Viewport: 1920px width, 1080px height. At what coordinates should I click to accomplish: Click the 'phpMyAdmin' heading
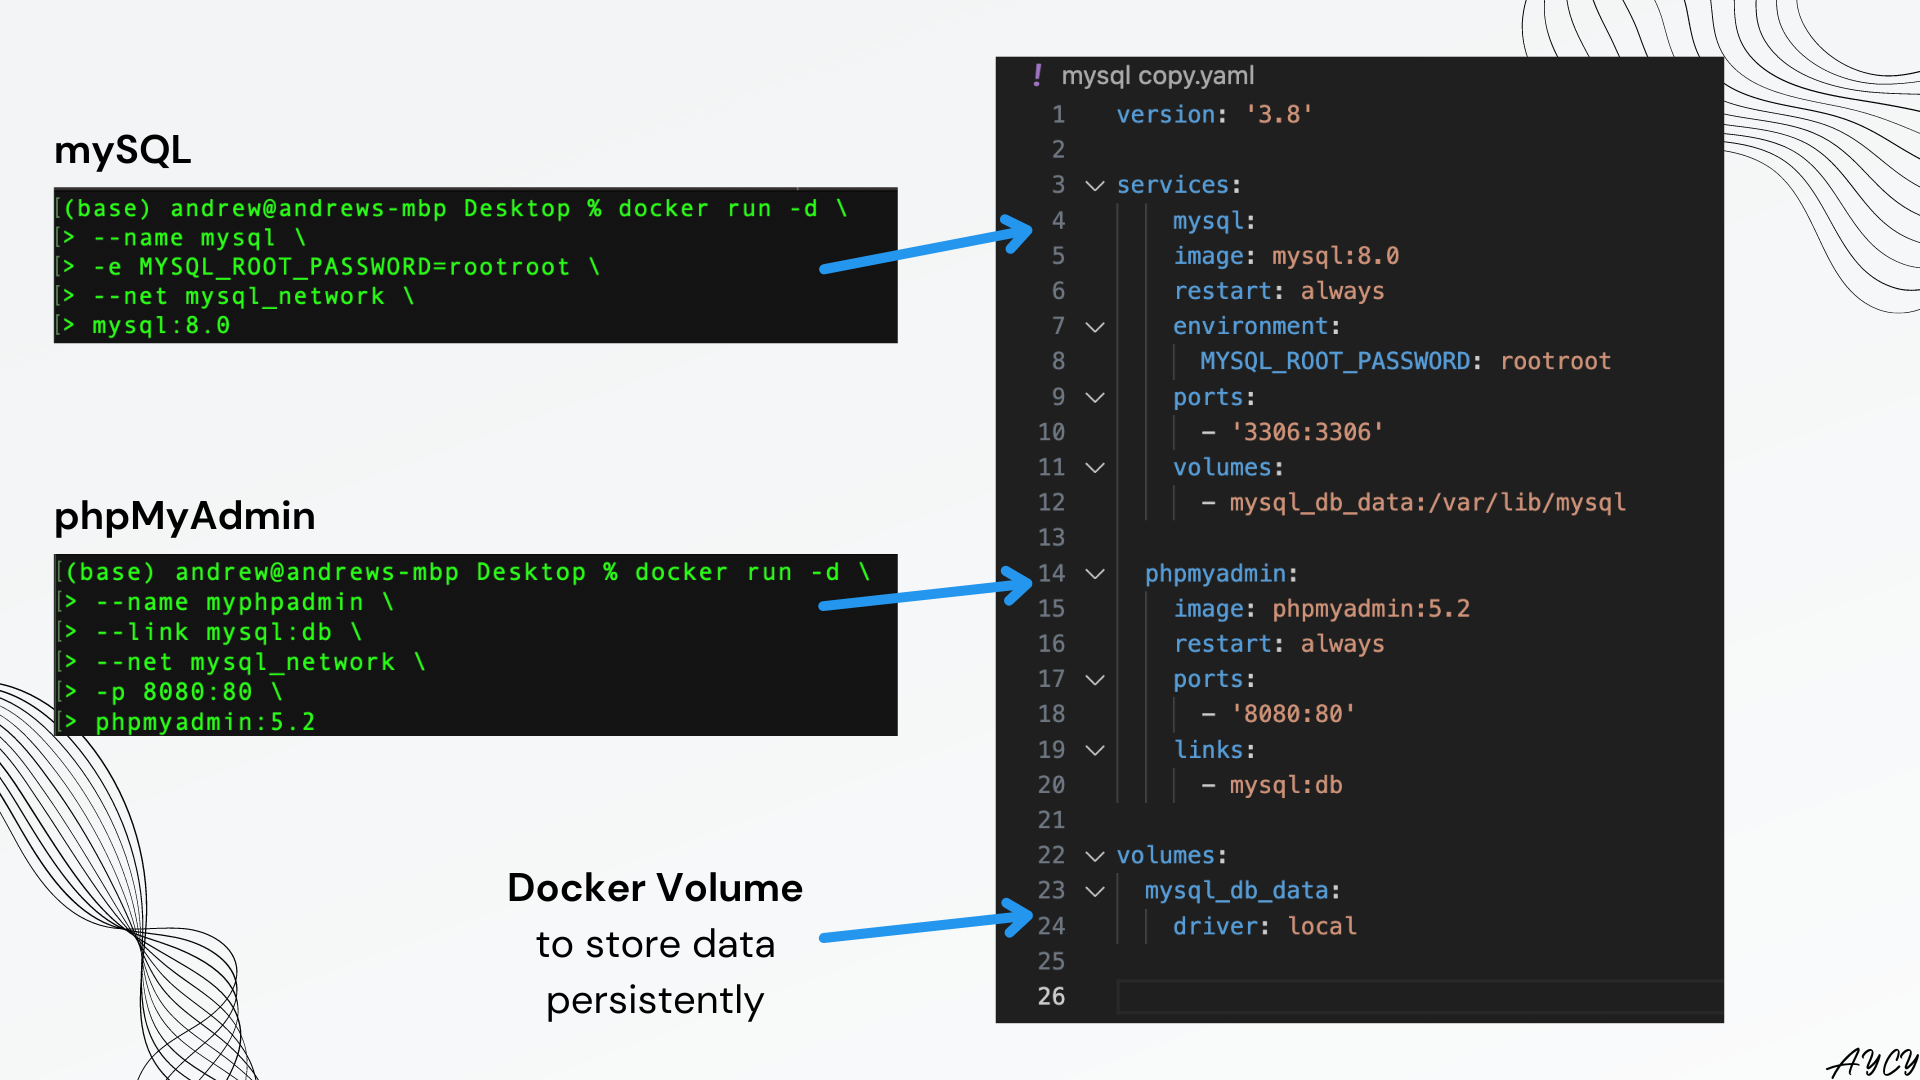click(x=185, y=517)
